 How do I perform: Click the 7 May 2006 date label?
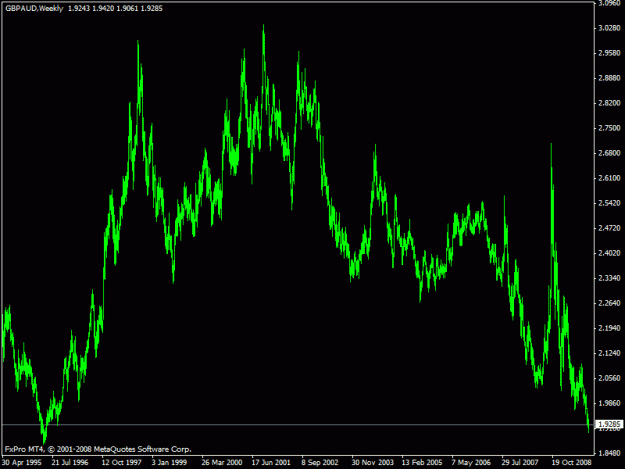click(x=471, y=463)
